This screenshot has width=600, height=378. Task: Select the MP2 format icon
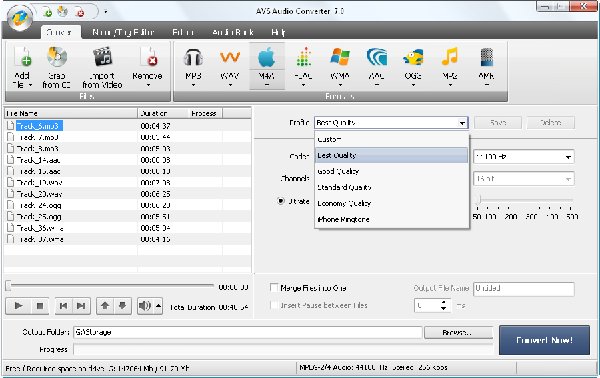(x=450, y=58)
